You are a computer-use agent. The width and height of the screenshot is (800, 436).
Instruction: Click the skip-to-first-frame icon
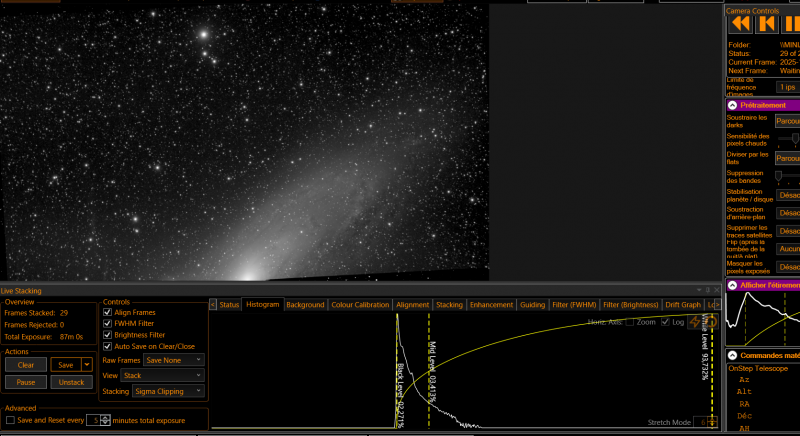[x=767, y=24]
